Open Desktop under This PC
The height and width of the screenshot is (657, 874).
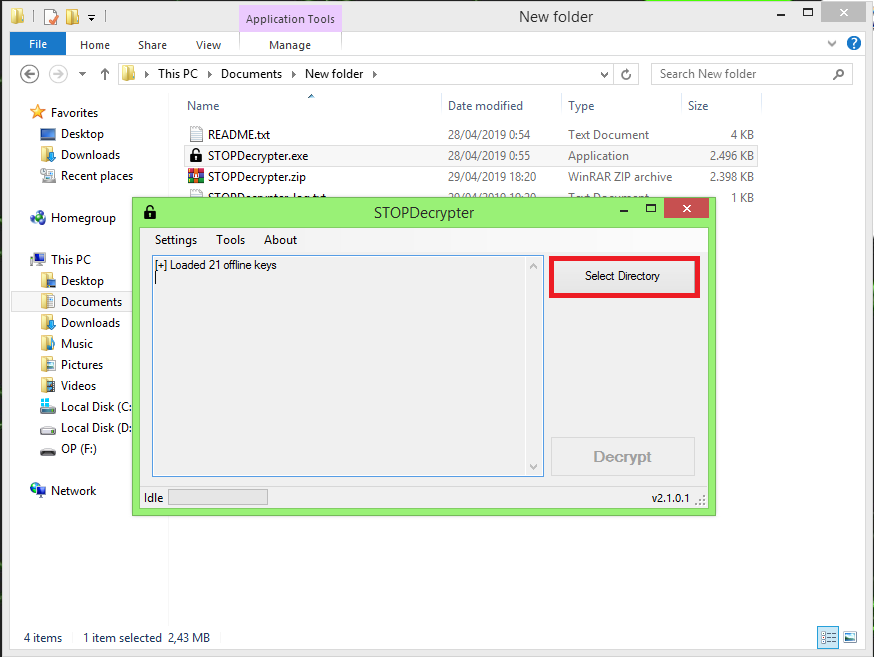(82, 281)
